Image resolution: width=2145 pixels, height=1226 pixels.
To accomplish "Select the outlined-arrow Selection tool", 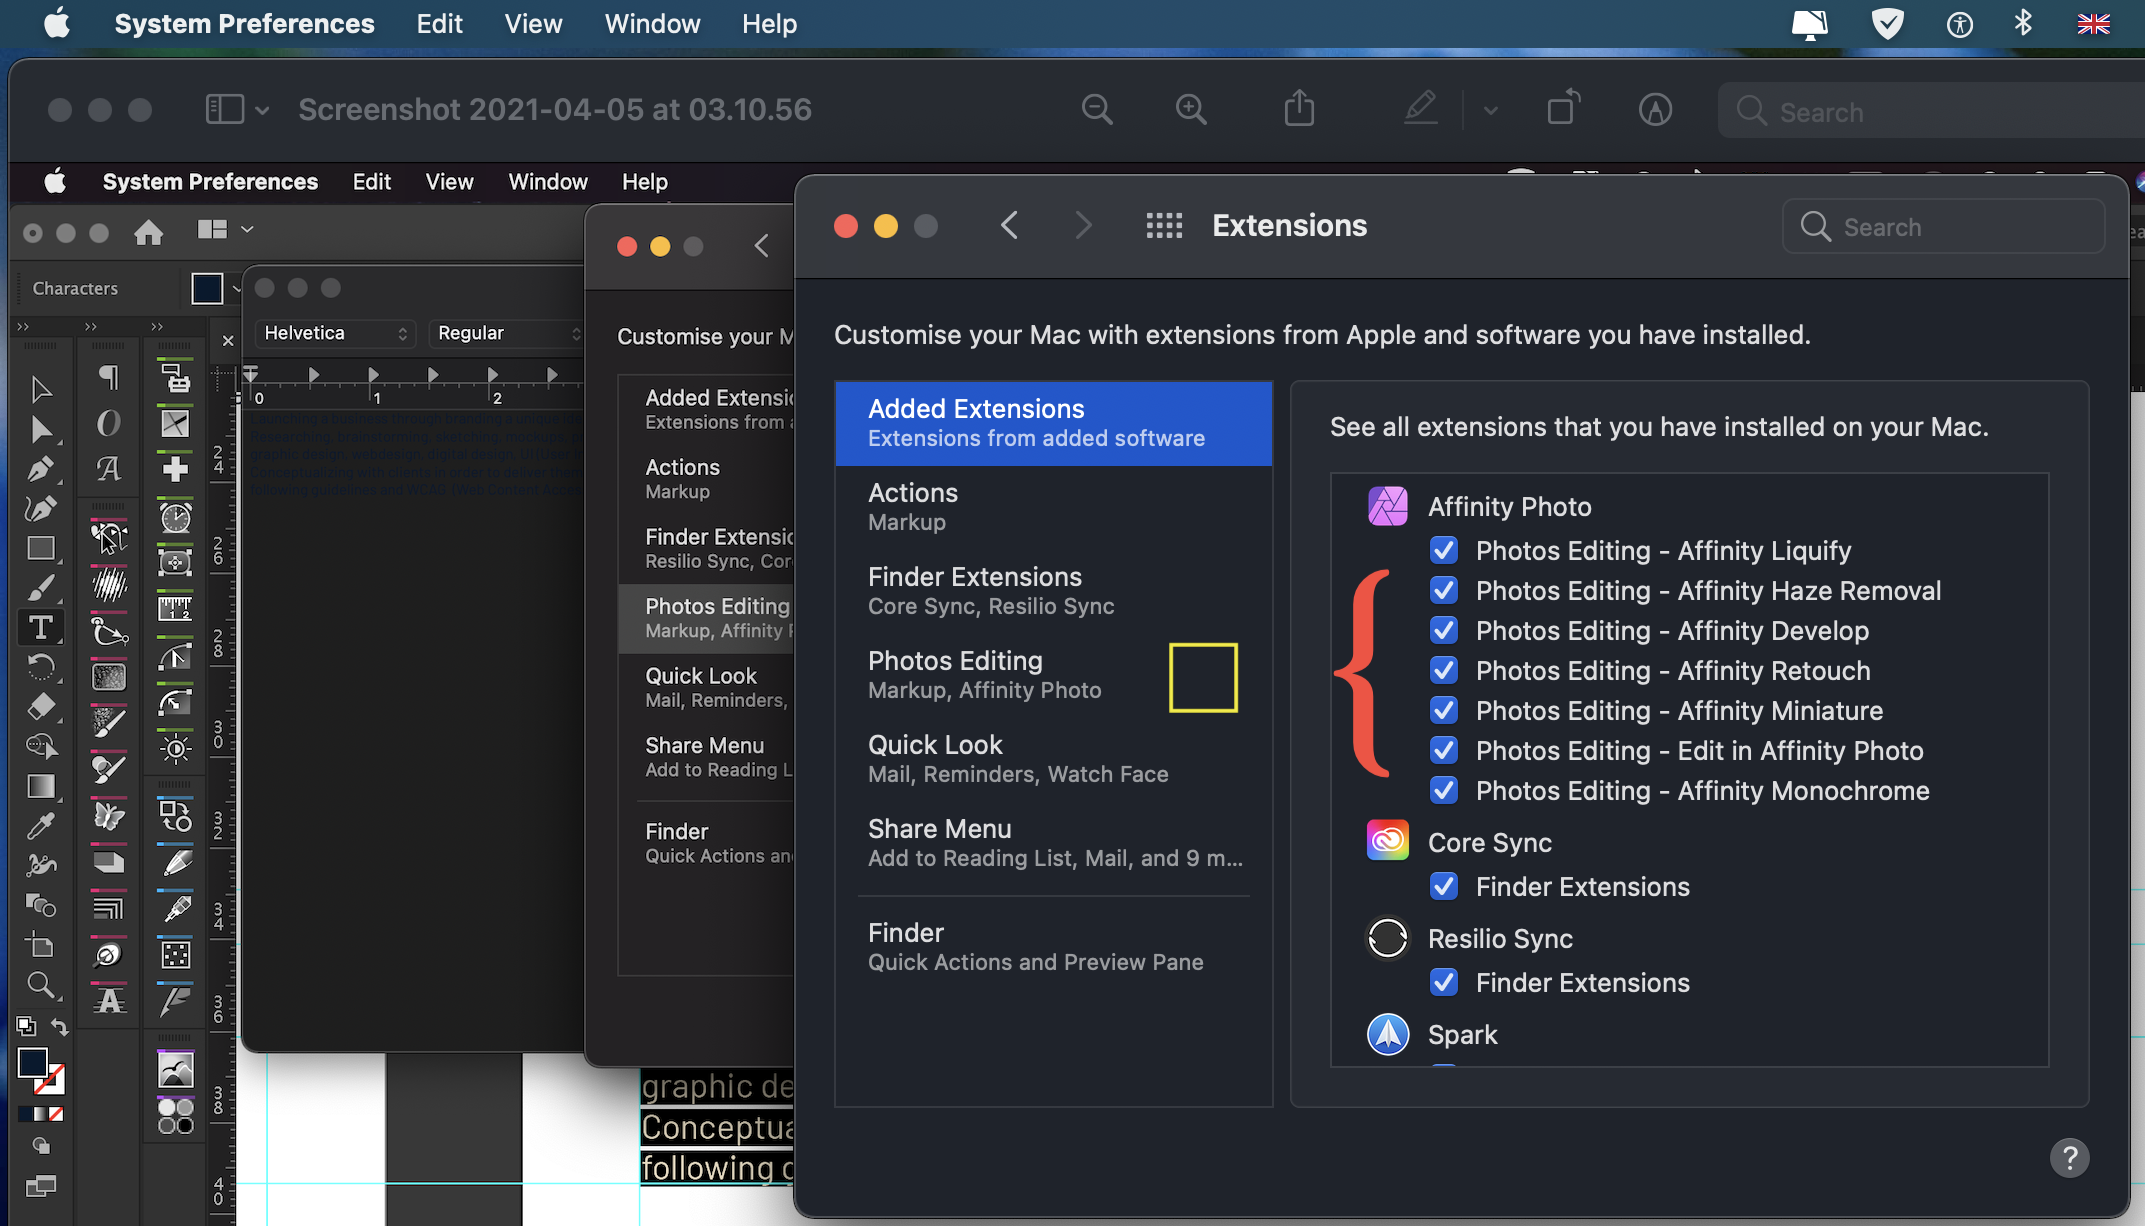I will [41, 389].
